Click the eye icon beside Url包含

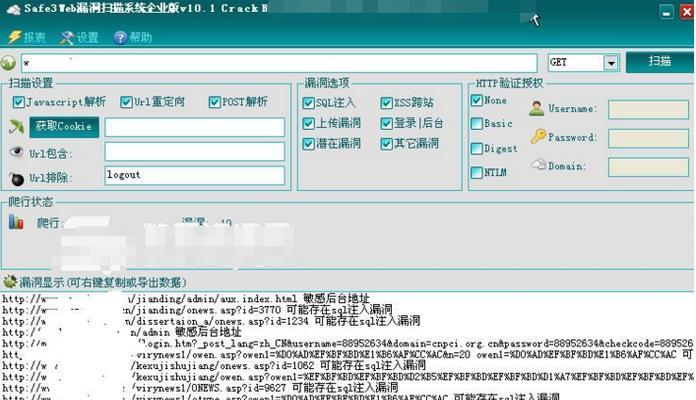16,152
